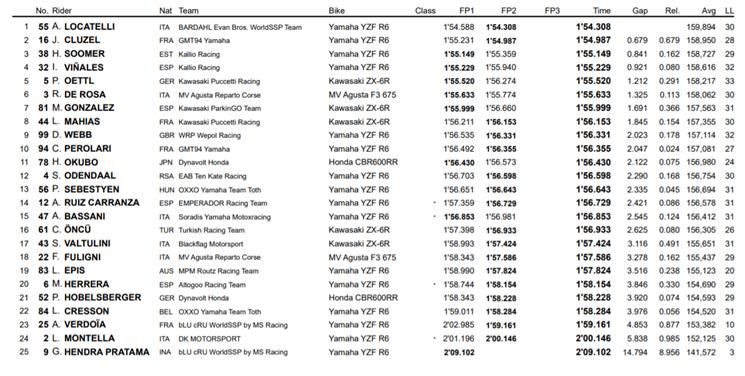745x376 pixels.
Task: Click rider SOOMER in third place
Action: [85, 54]
